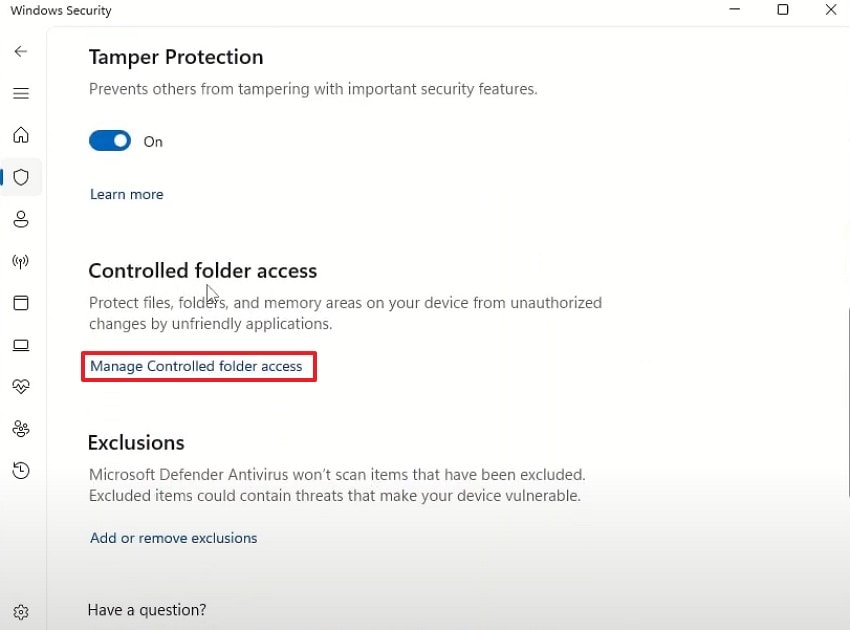The width and height of the screenshot is (850, 630).
Task: Click the vertical scrollbar on right edge
Action: coord(846,400)
